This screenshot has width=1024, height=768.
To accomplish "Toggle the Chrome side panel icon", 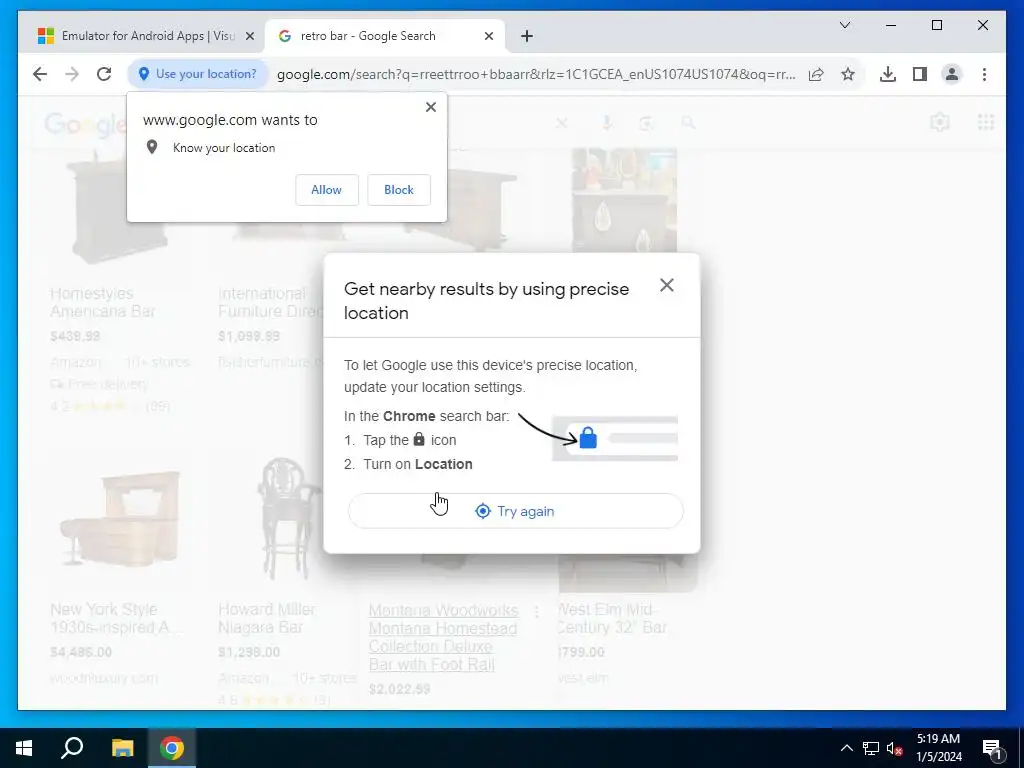I will [920, 74].
